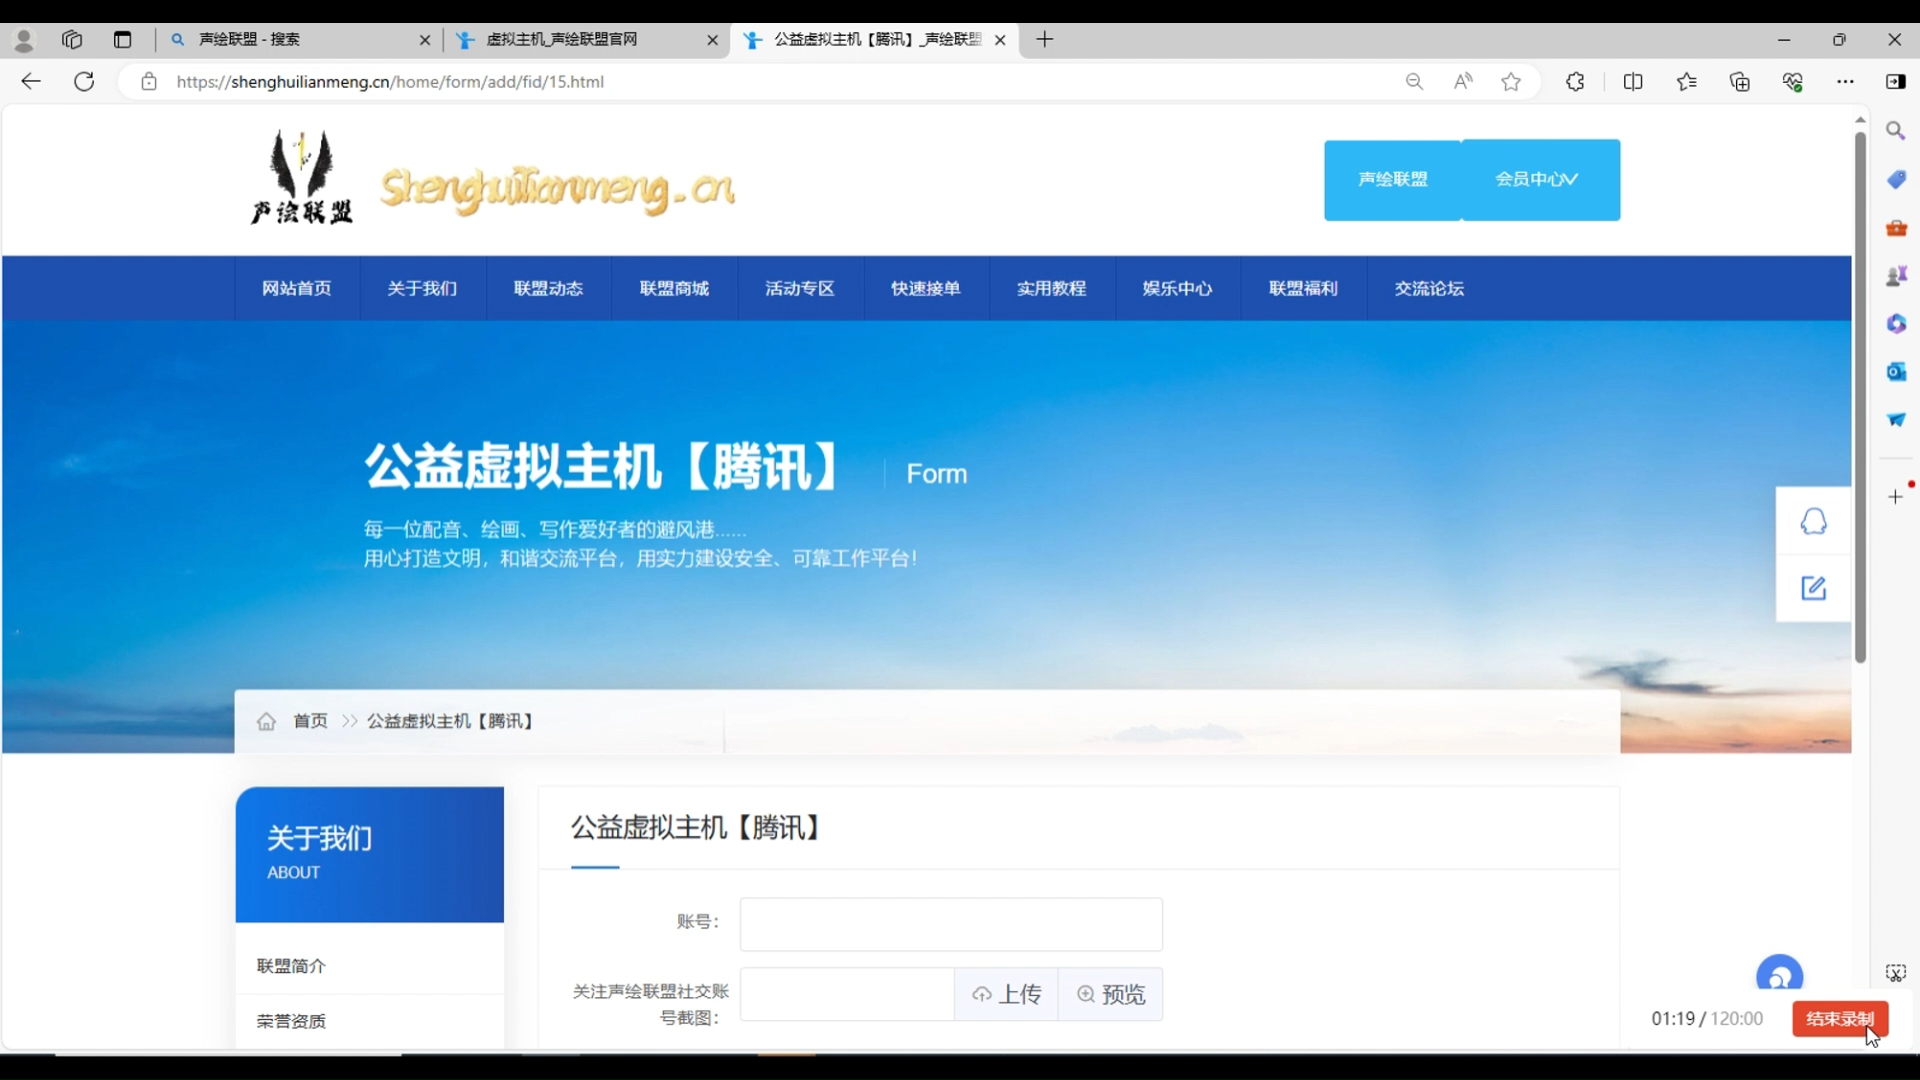Image resolution: width=1920 pixels, height=1080 pixels.
Task: Click the blue 声绘联盟 header button
Action: (1393, 180)
